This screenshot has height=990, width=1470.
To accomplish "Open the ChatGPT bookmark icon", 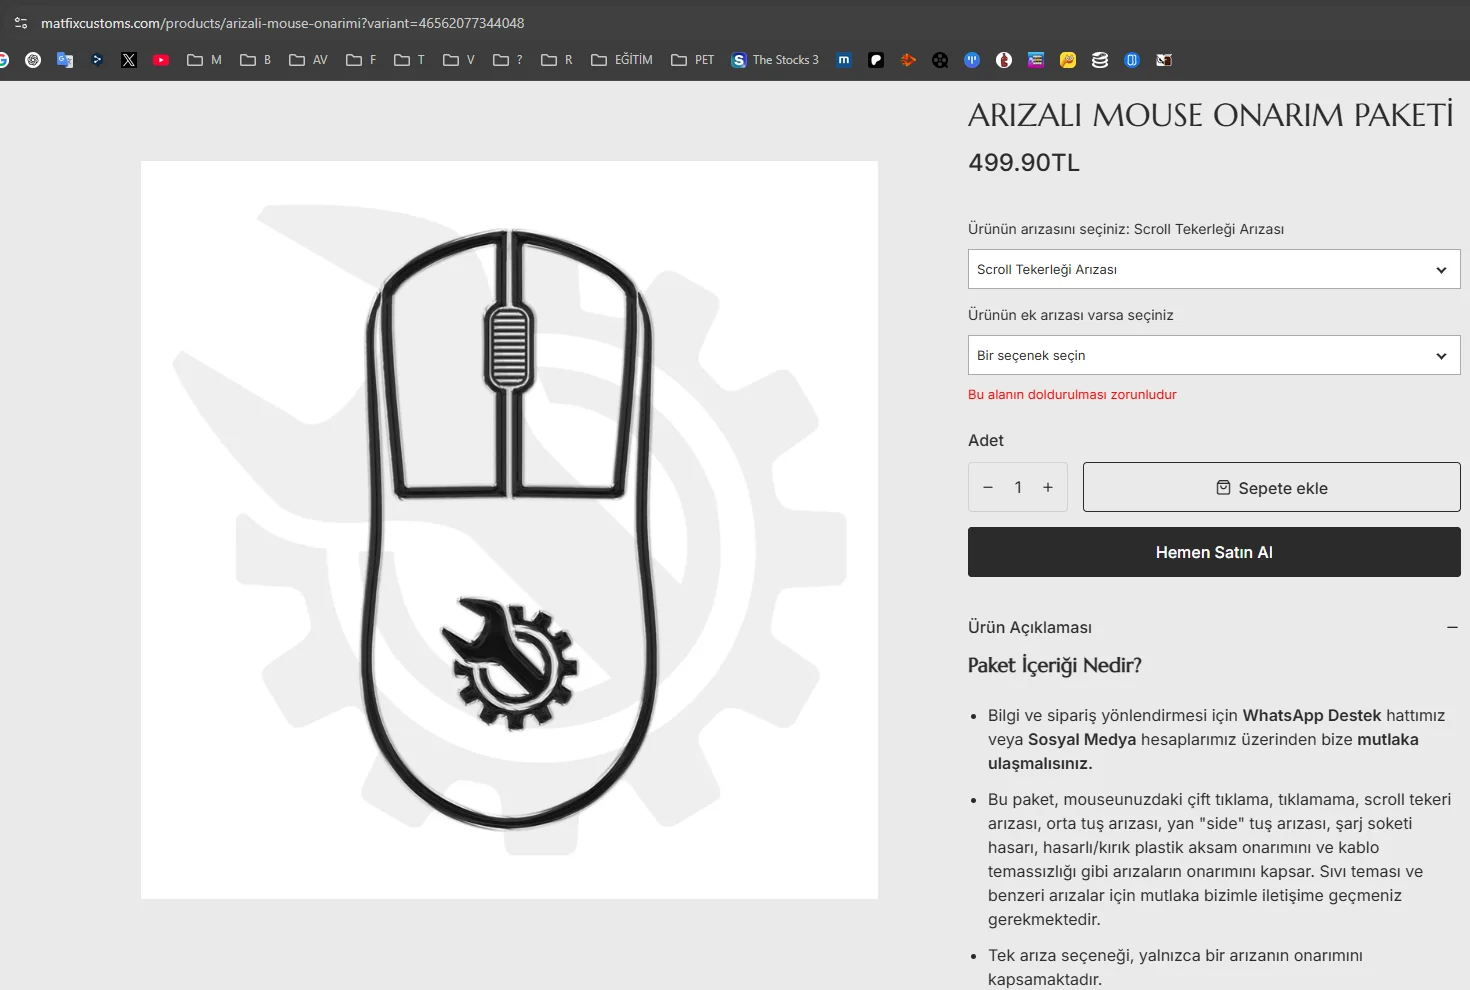I will (x=33, y=60).
